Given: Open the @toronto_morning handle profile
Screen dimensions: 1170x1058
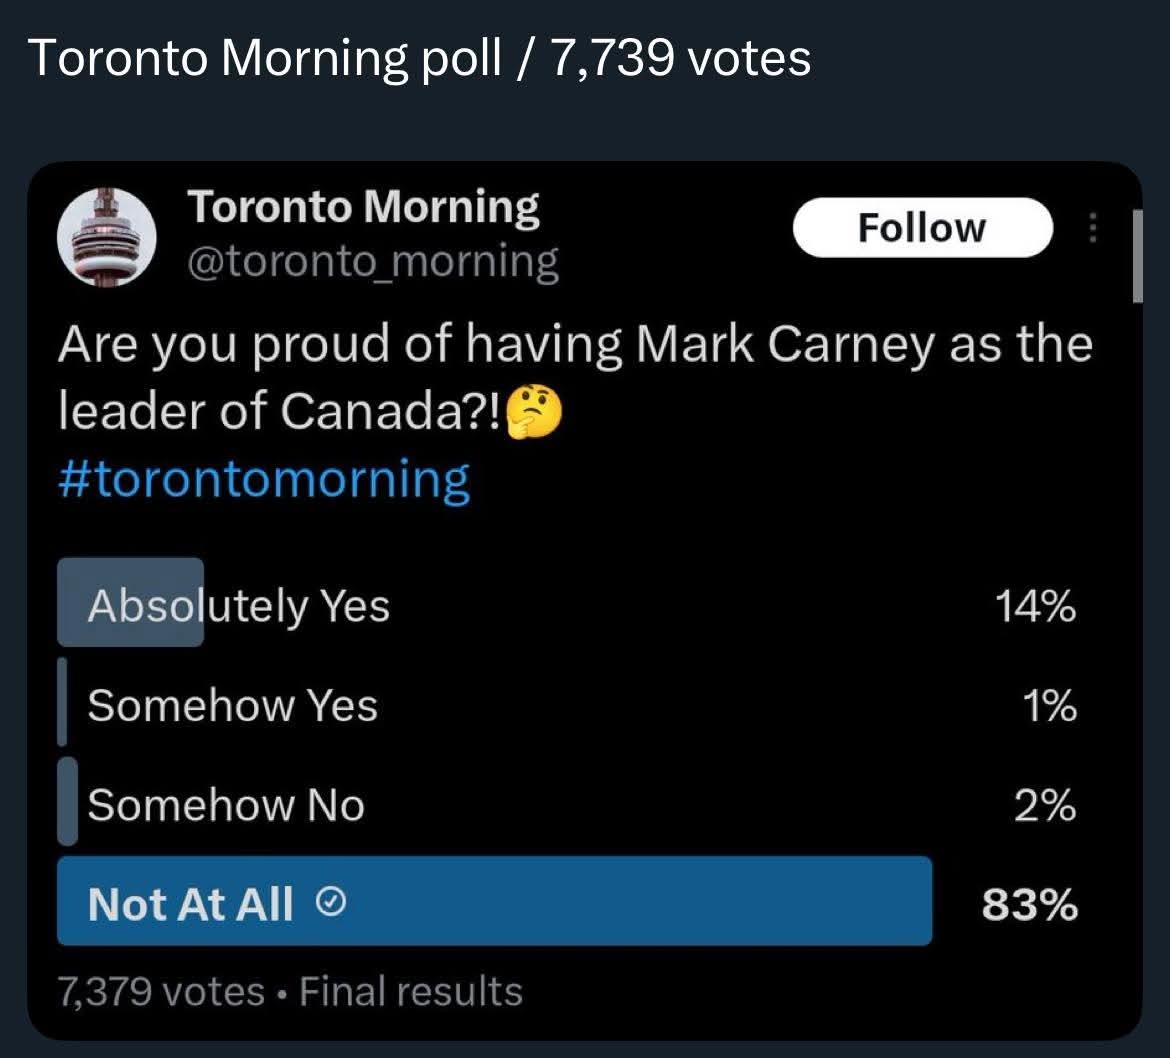Looking at the screenshot, I should pos(372,262).
